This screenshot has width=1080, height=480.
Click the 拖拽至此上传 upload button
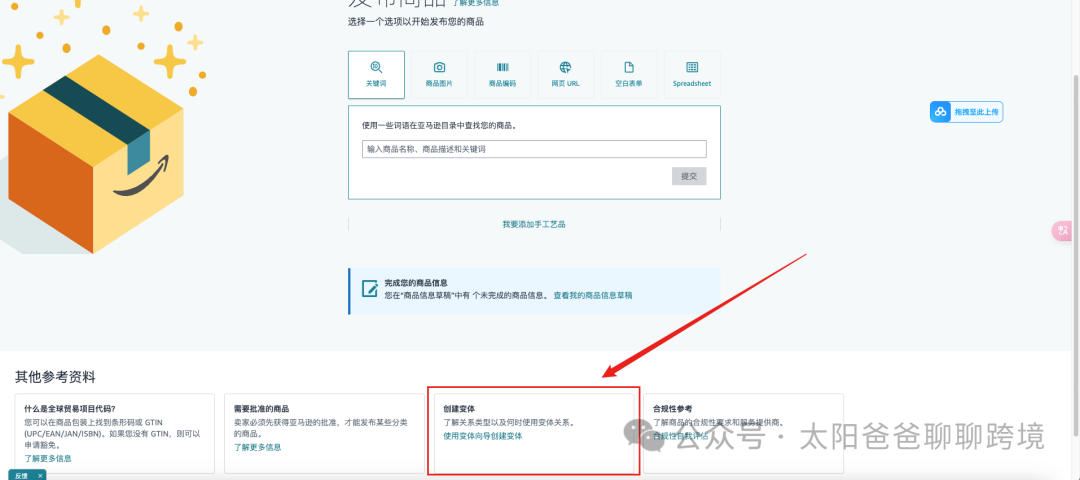tap(966, 112)
